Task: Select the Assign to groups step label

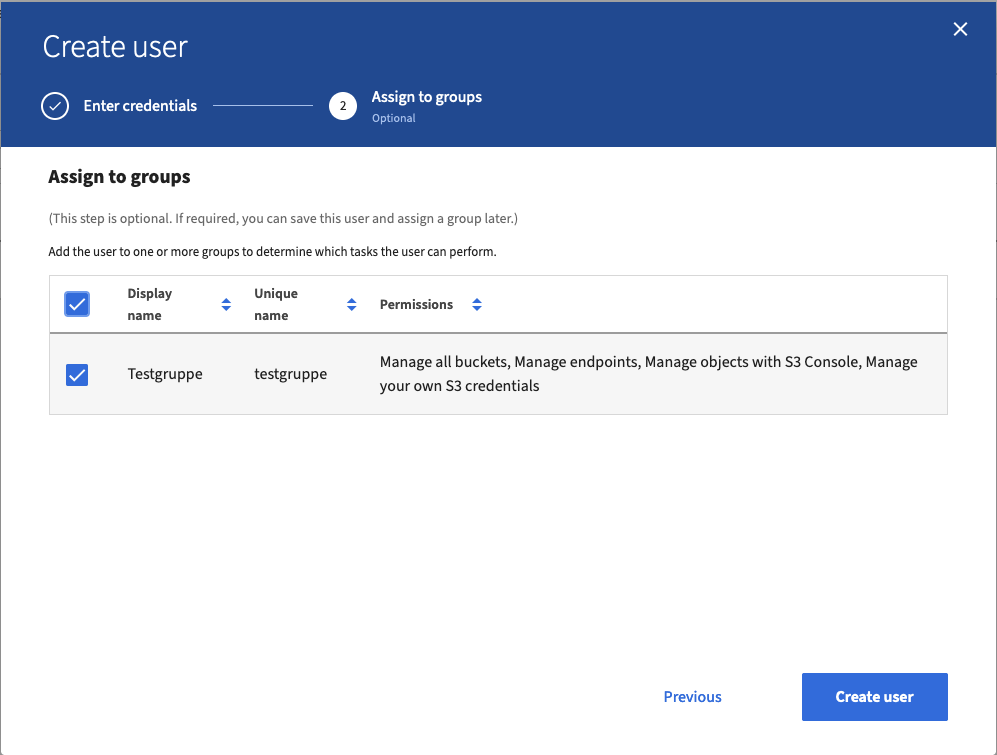Action: [x=427, y=97]
